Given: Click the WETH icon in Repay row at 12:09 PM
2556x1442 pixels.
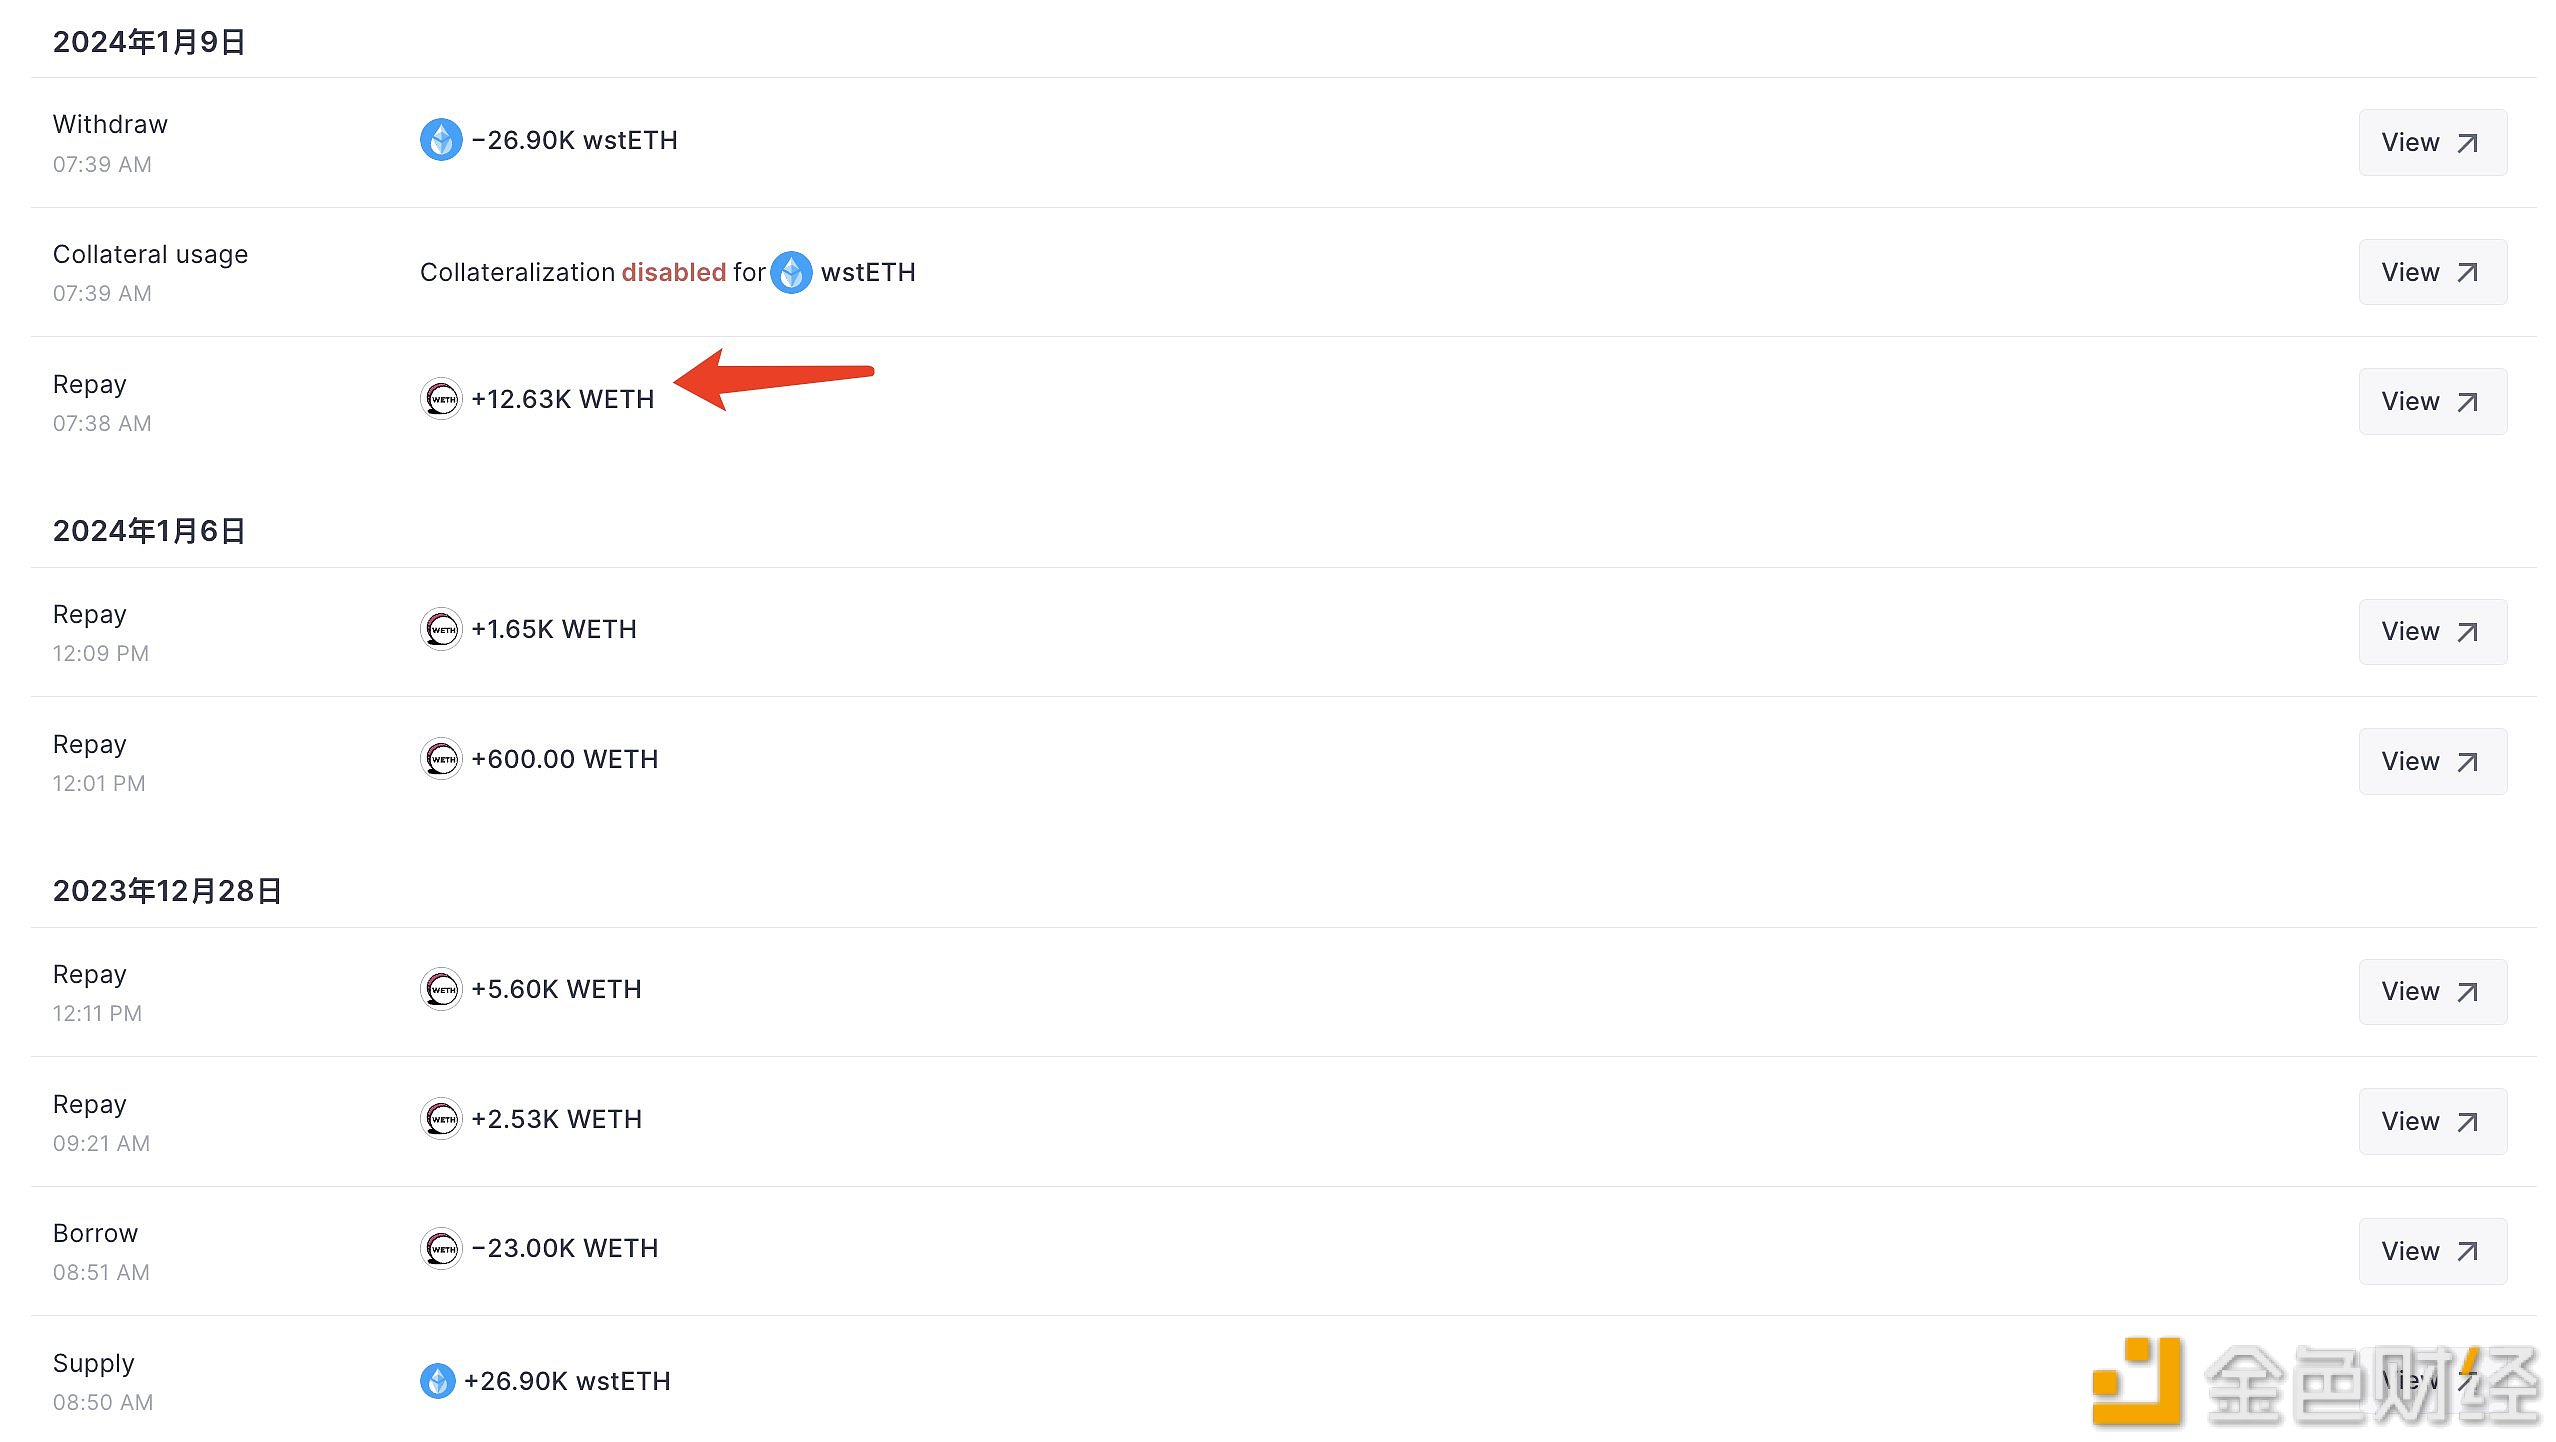Looking at the screenshot, I should click(x=439, y=629).
